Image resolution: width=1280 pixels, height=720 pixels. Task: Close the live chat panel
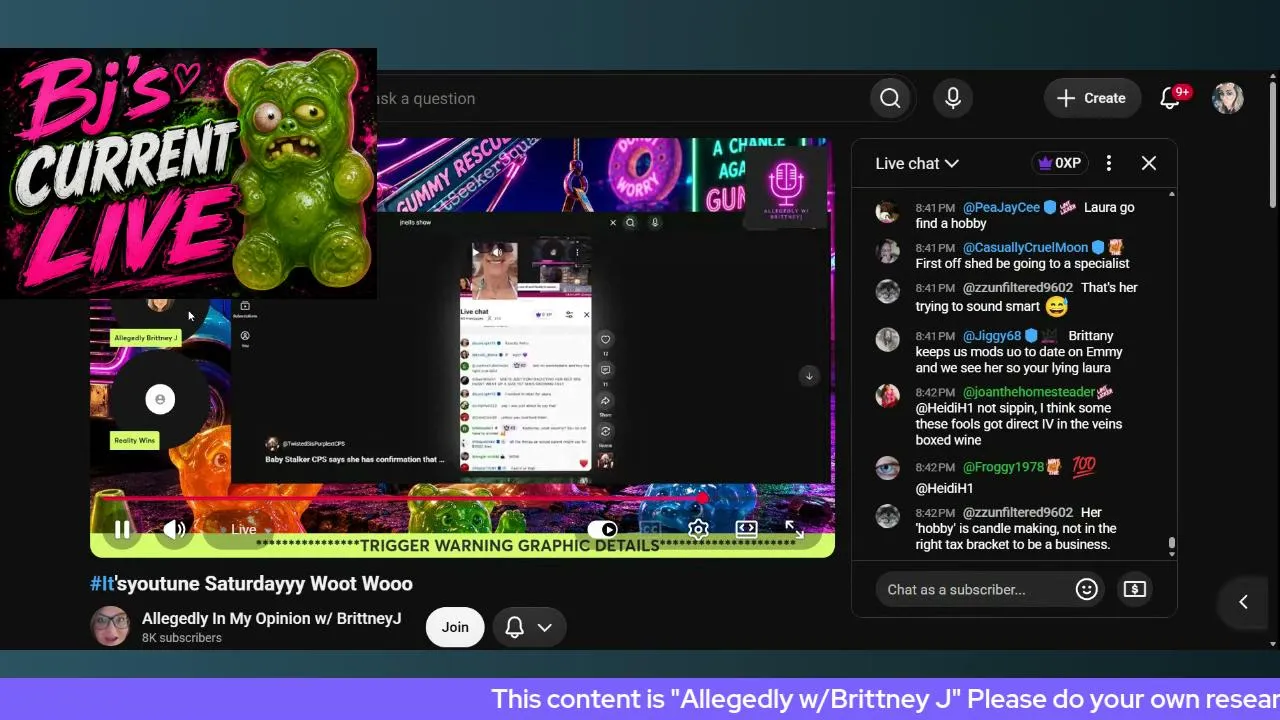pyautogui.click(x=1149, y=163)
